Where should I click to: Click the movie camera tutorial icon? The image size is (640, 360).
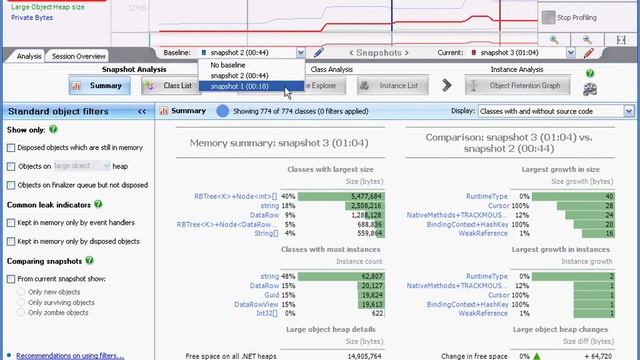pyautogui.click(x=590, y=89)
